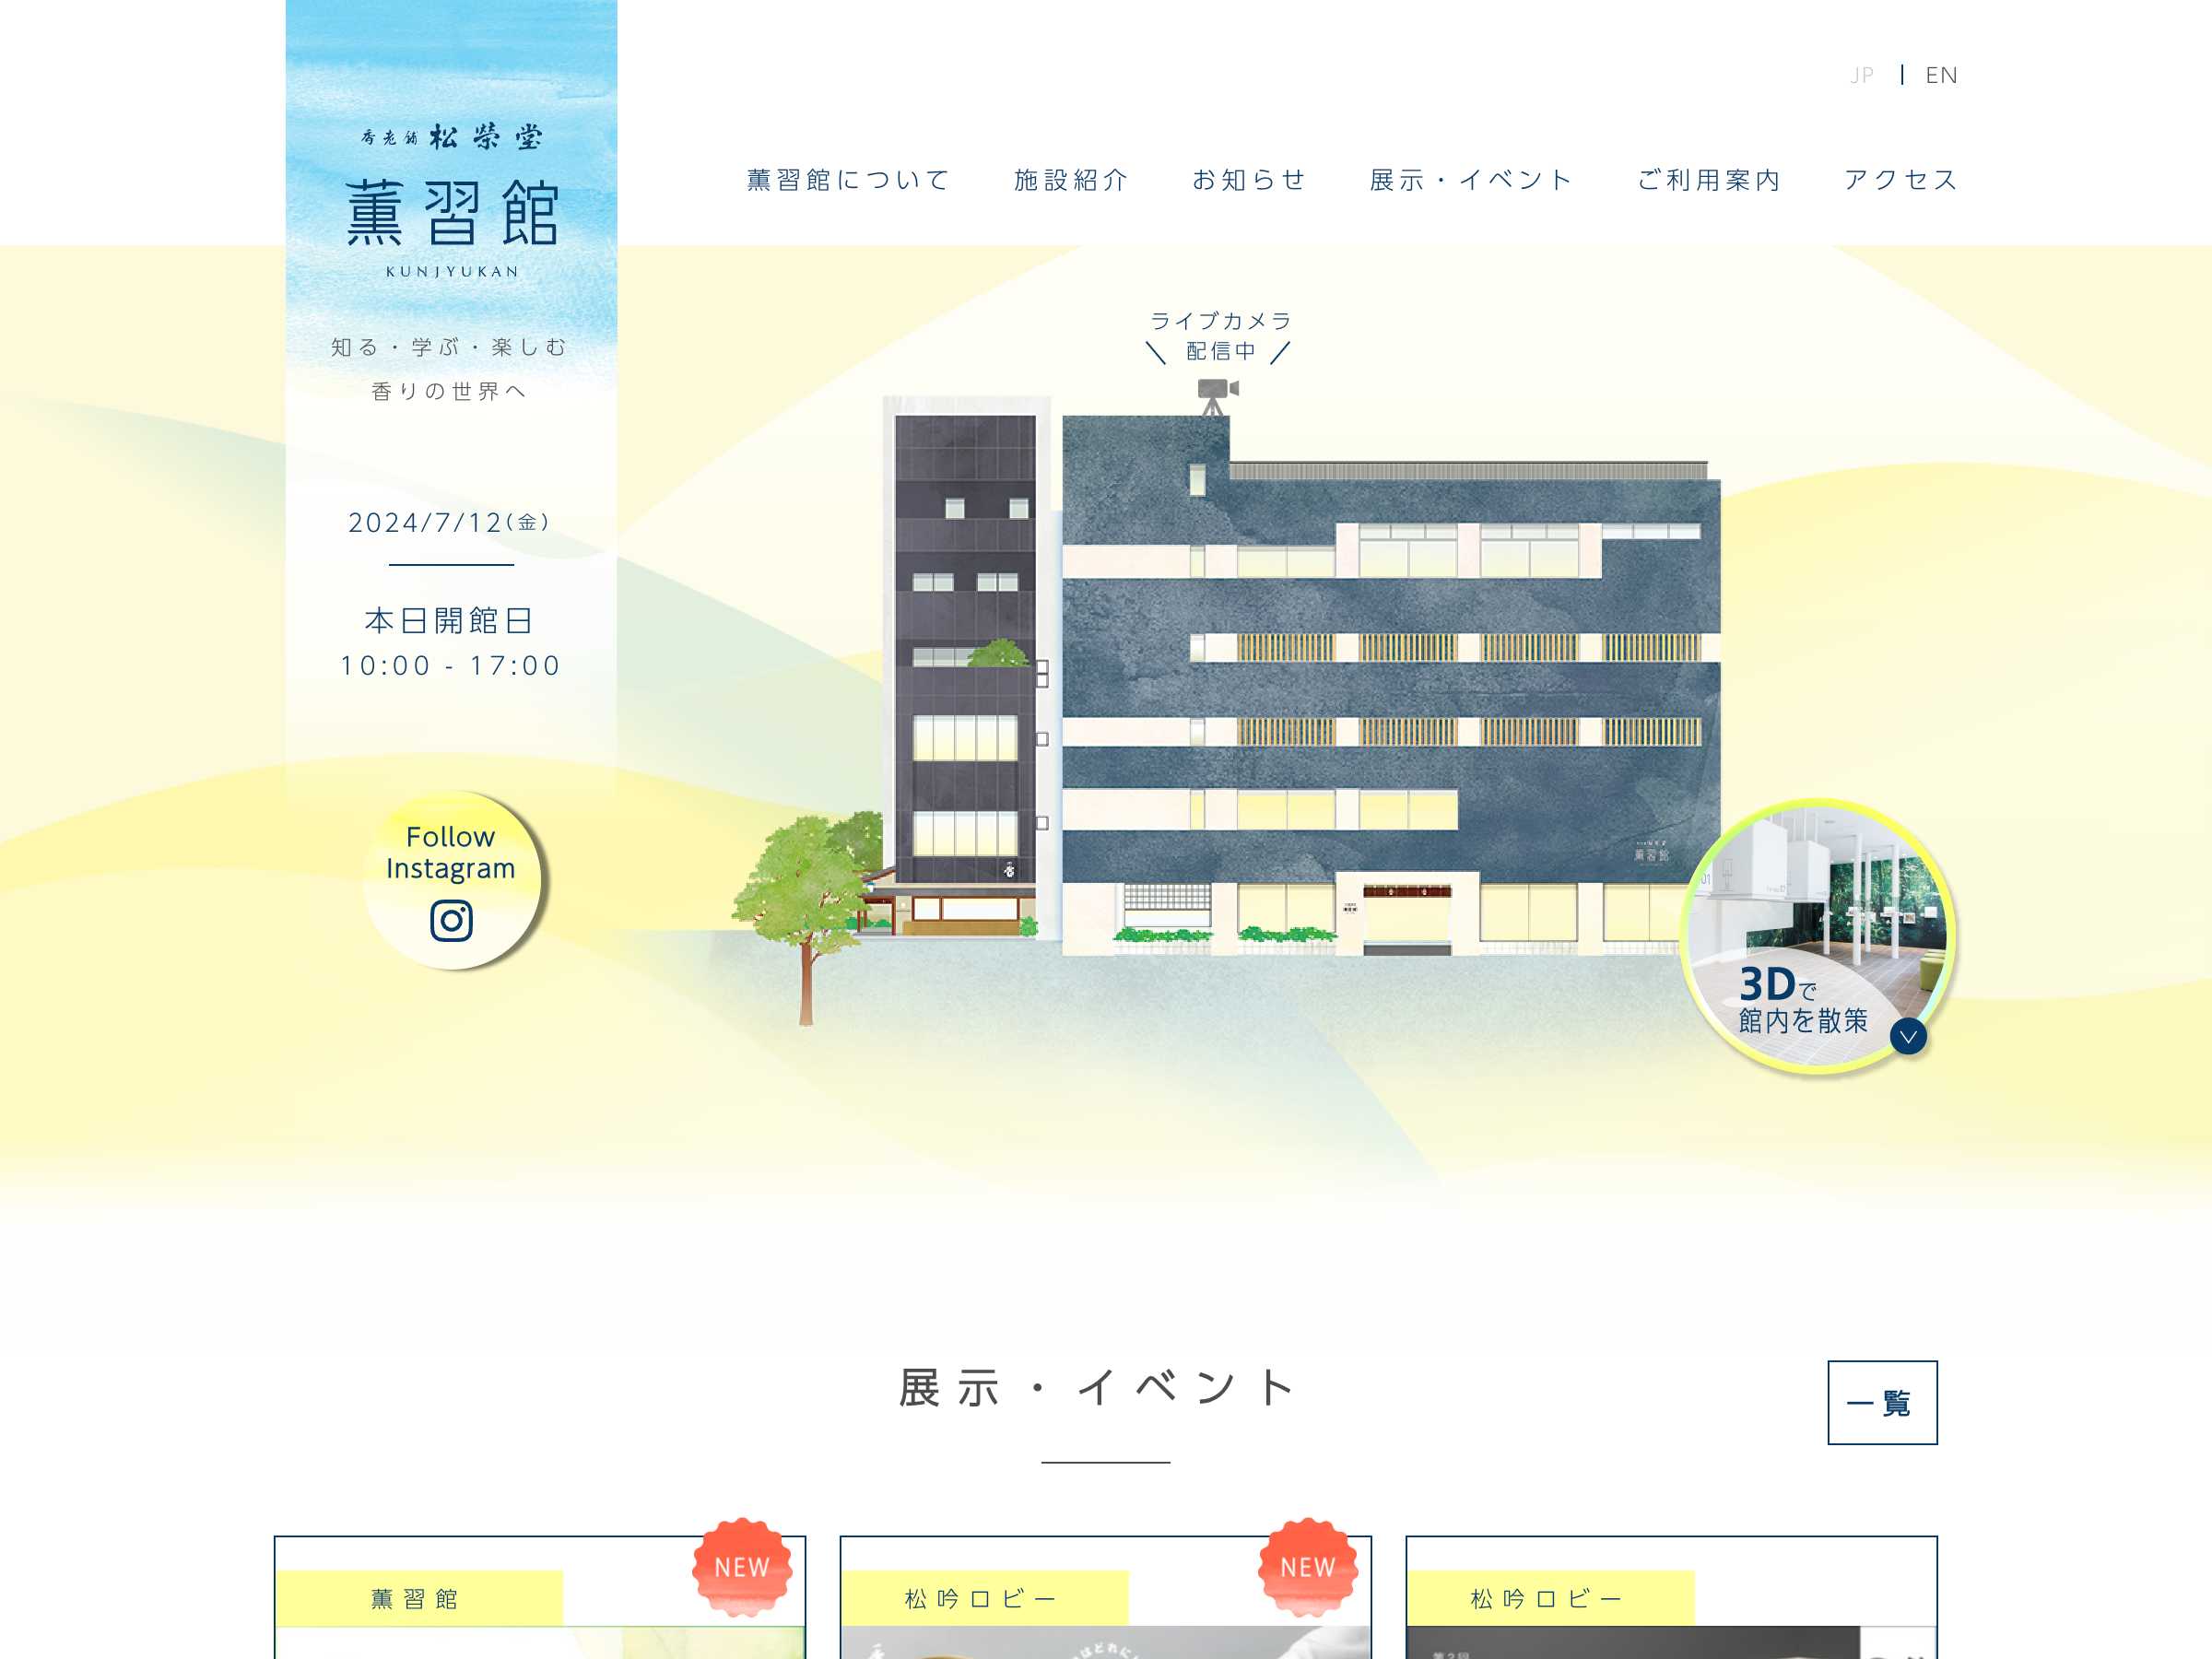
Task: Click アクセス navigation link
Action: (1904, 180)
